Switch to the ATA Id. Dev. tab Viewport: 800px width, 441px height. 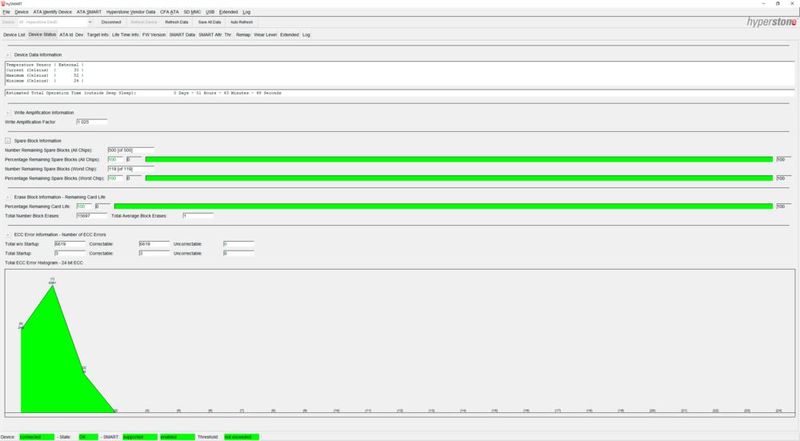pyautogui.click(x=71, y=35)
